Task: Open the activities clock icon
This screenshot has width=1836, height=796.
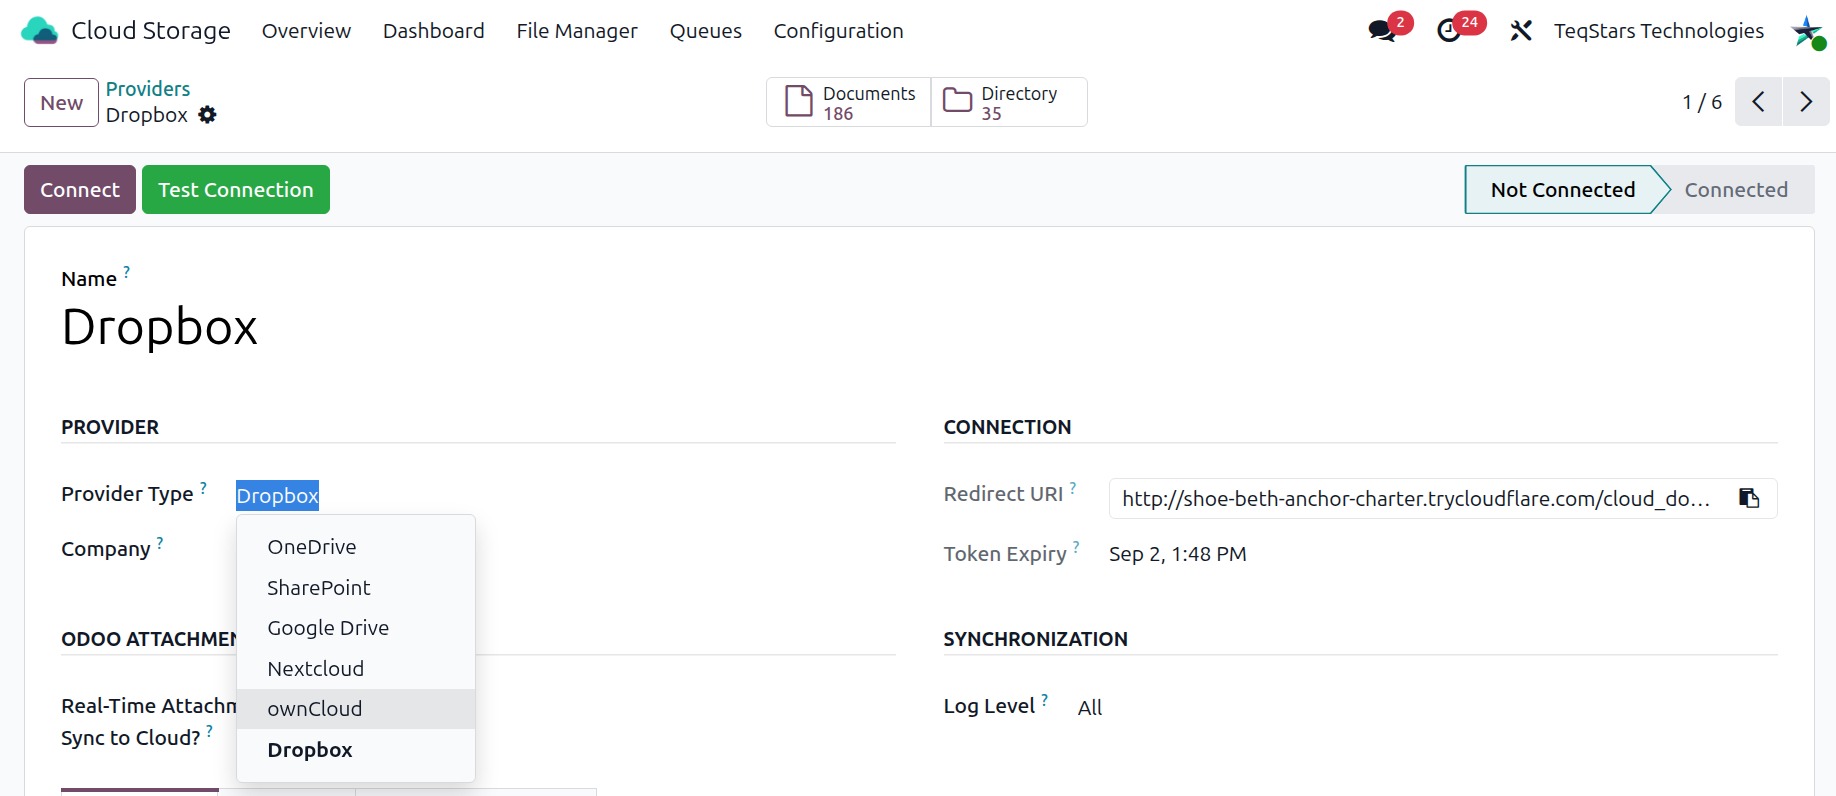Action: click(x=1448, y=31)
